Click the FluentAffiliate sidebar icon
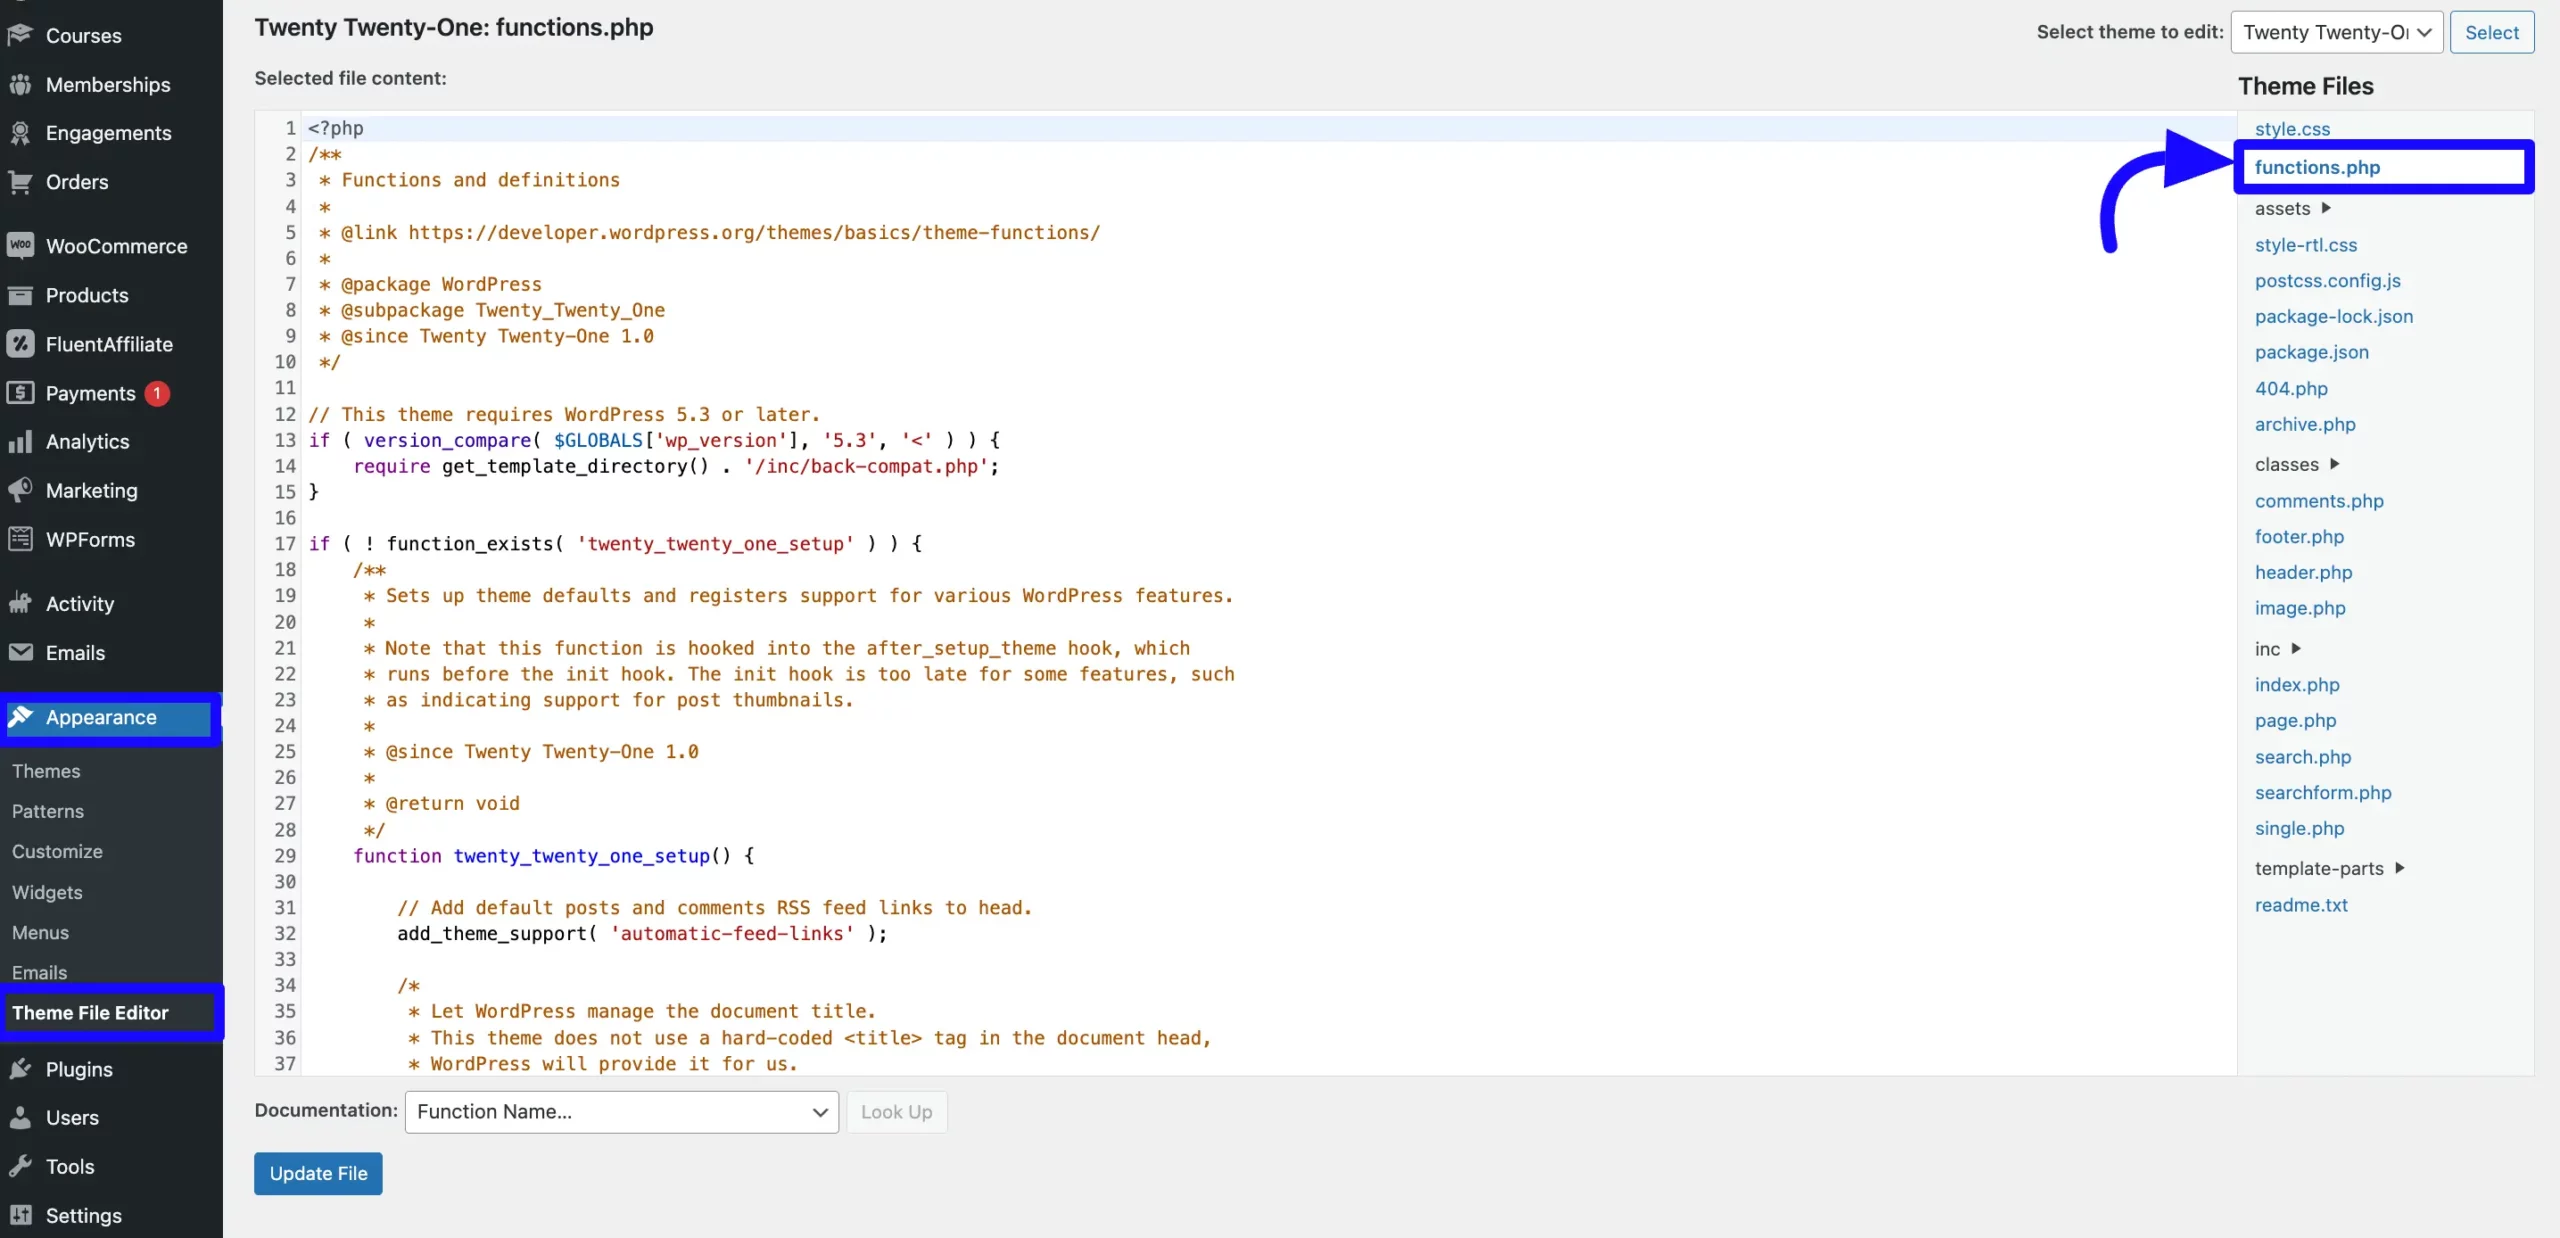2560x1238 pixels. pyautogui.click(x=22, y=343)
